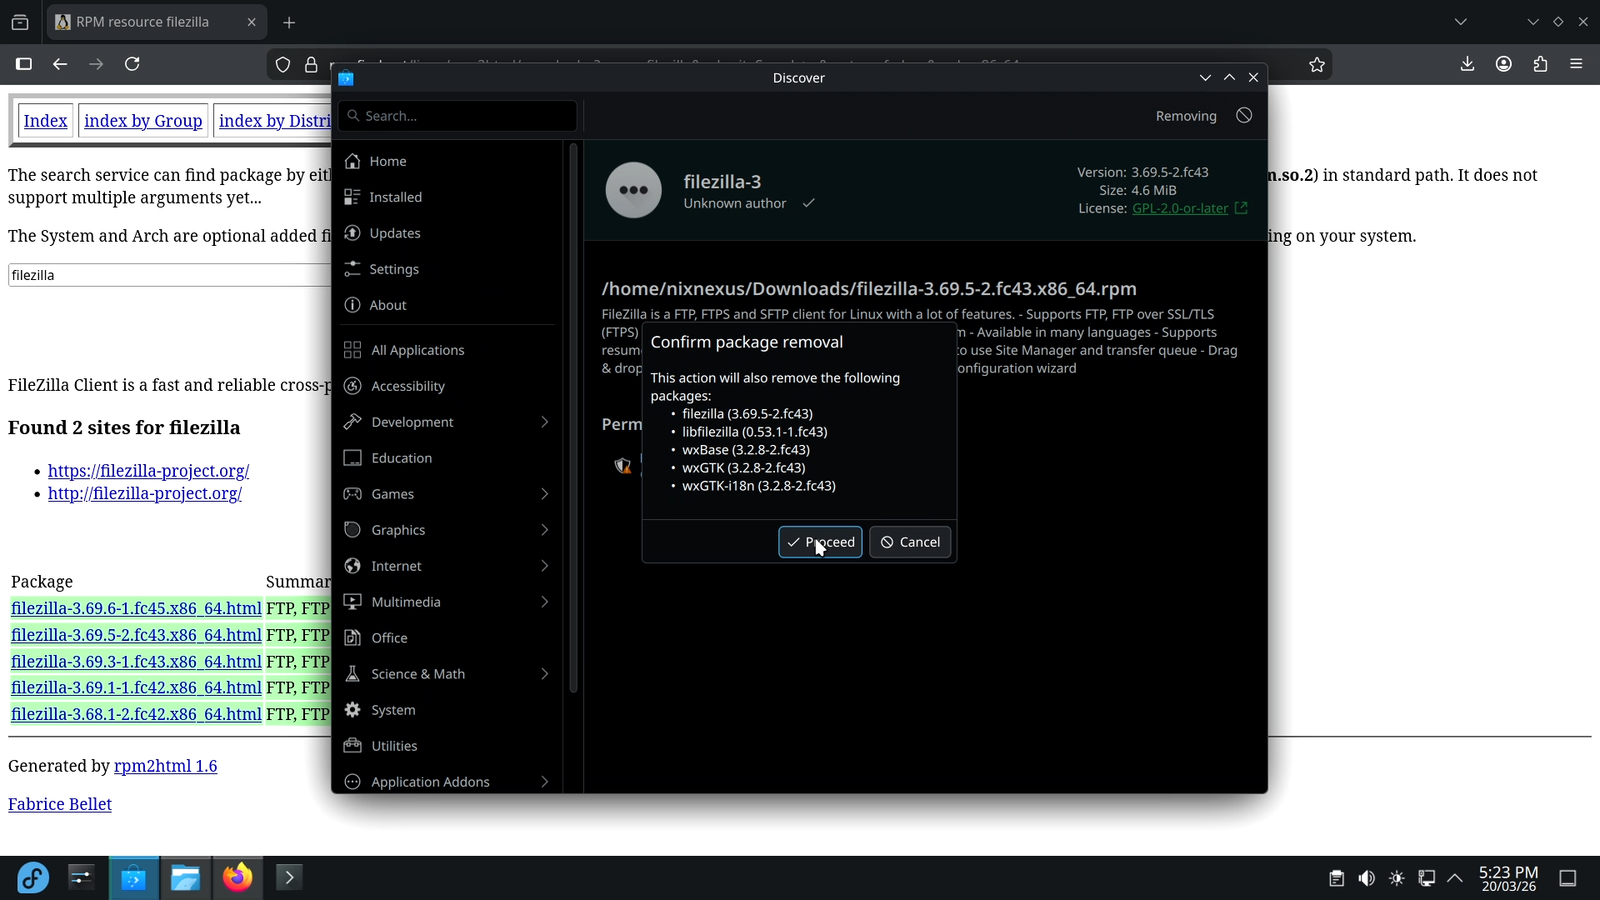
Task: Open volume control in system tray
Action: [1366, 879]
